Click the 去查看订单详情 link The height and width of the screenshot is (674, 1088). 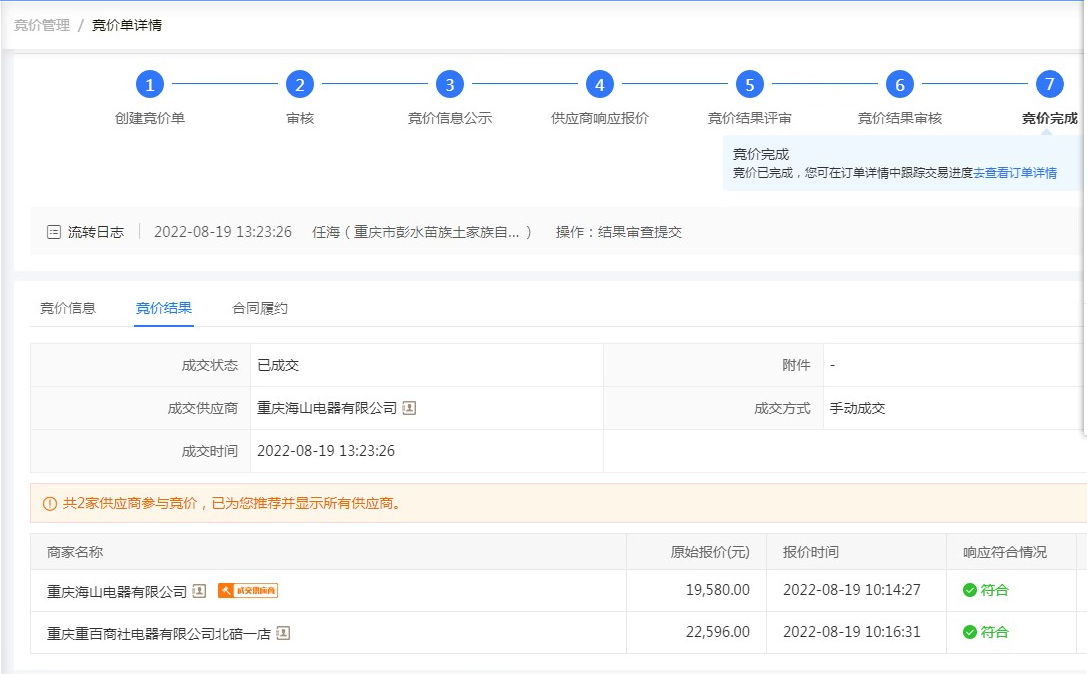click(x=1015, y=173)
